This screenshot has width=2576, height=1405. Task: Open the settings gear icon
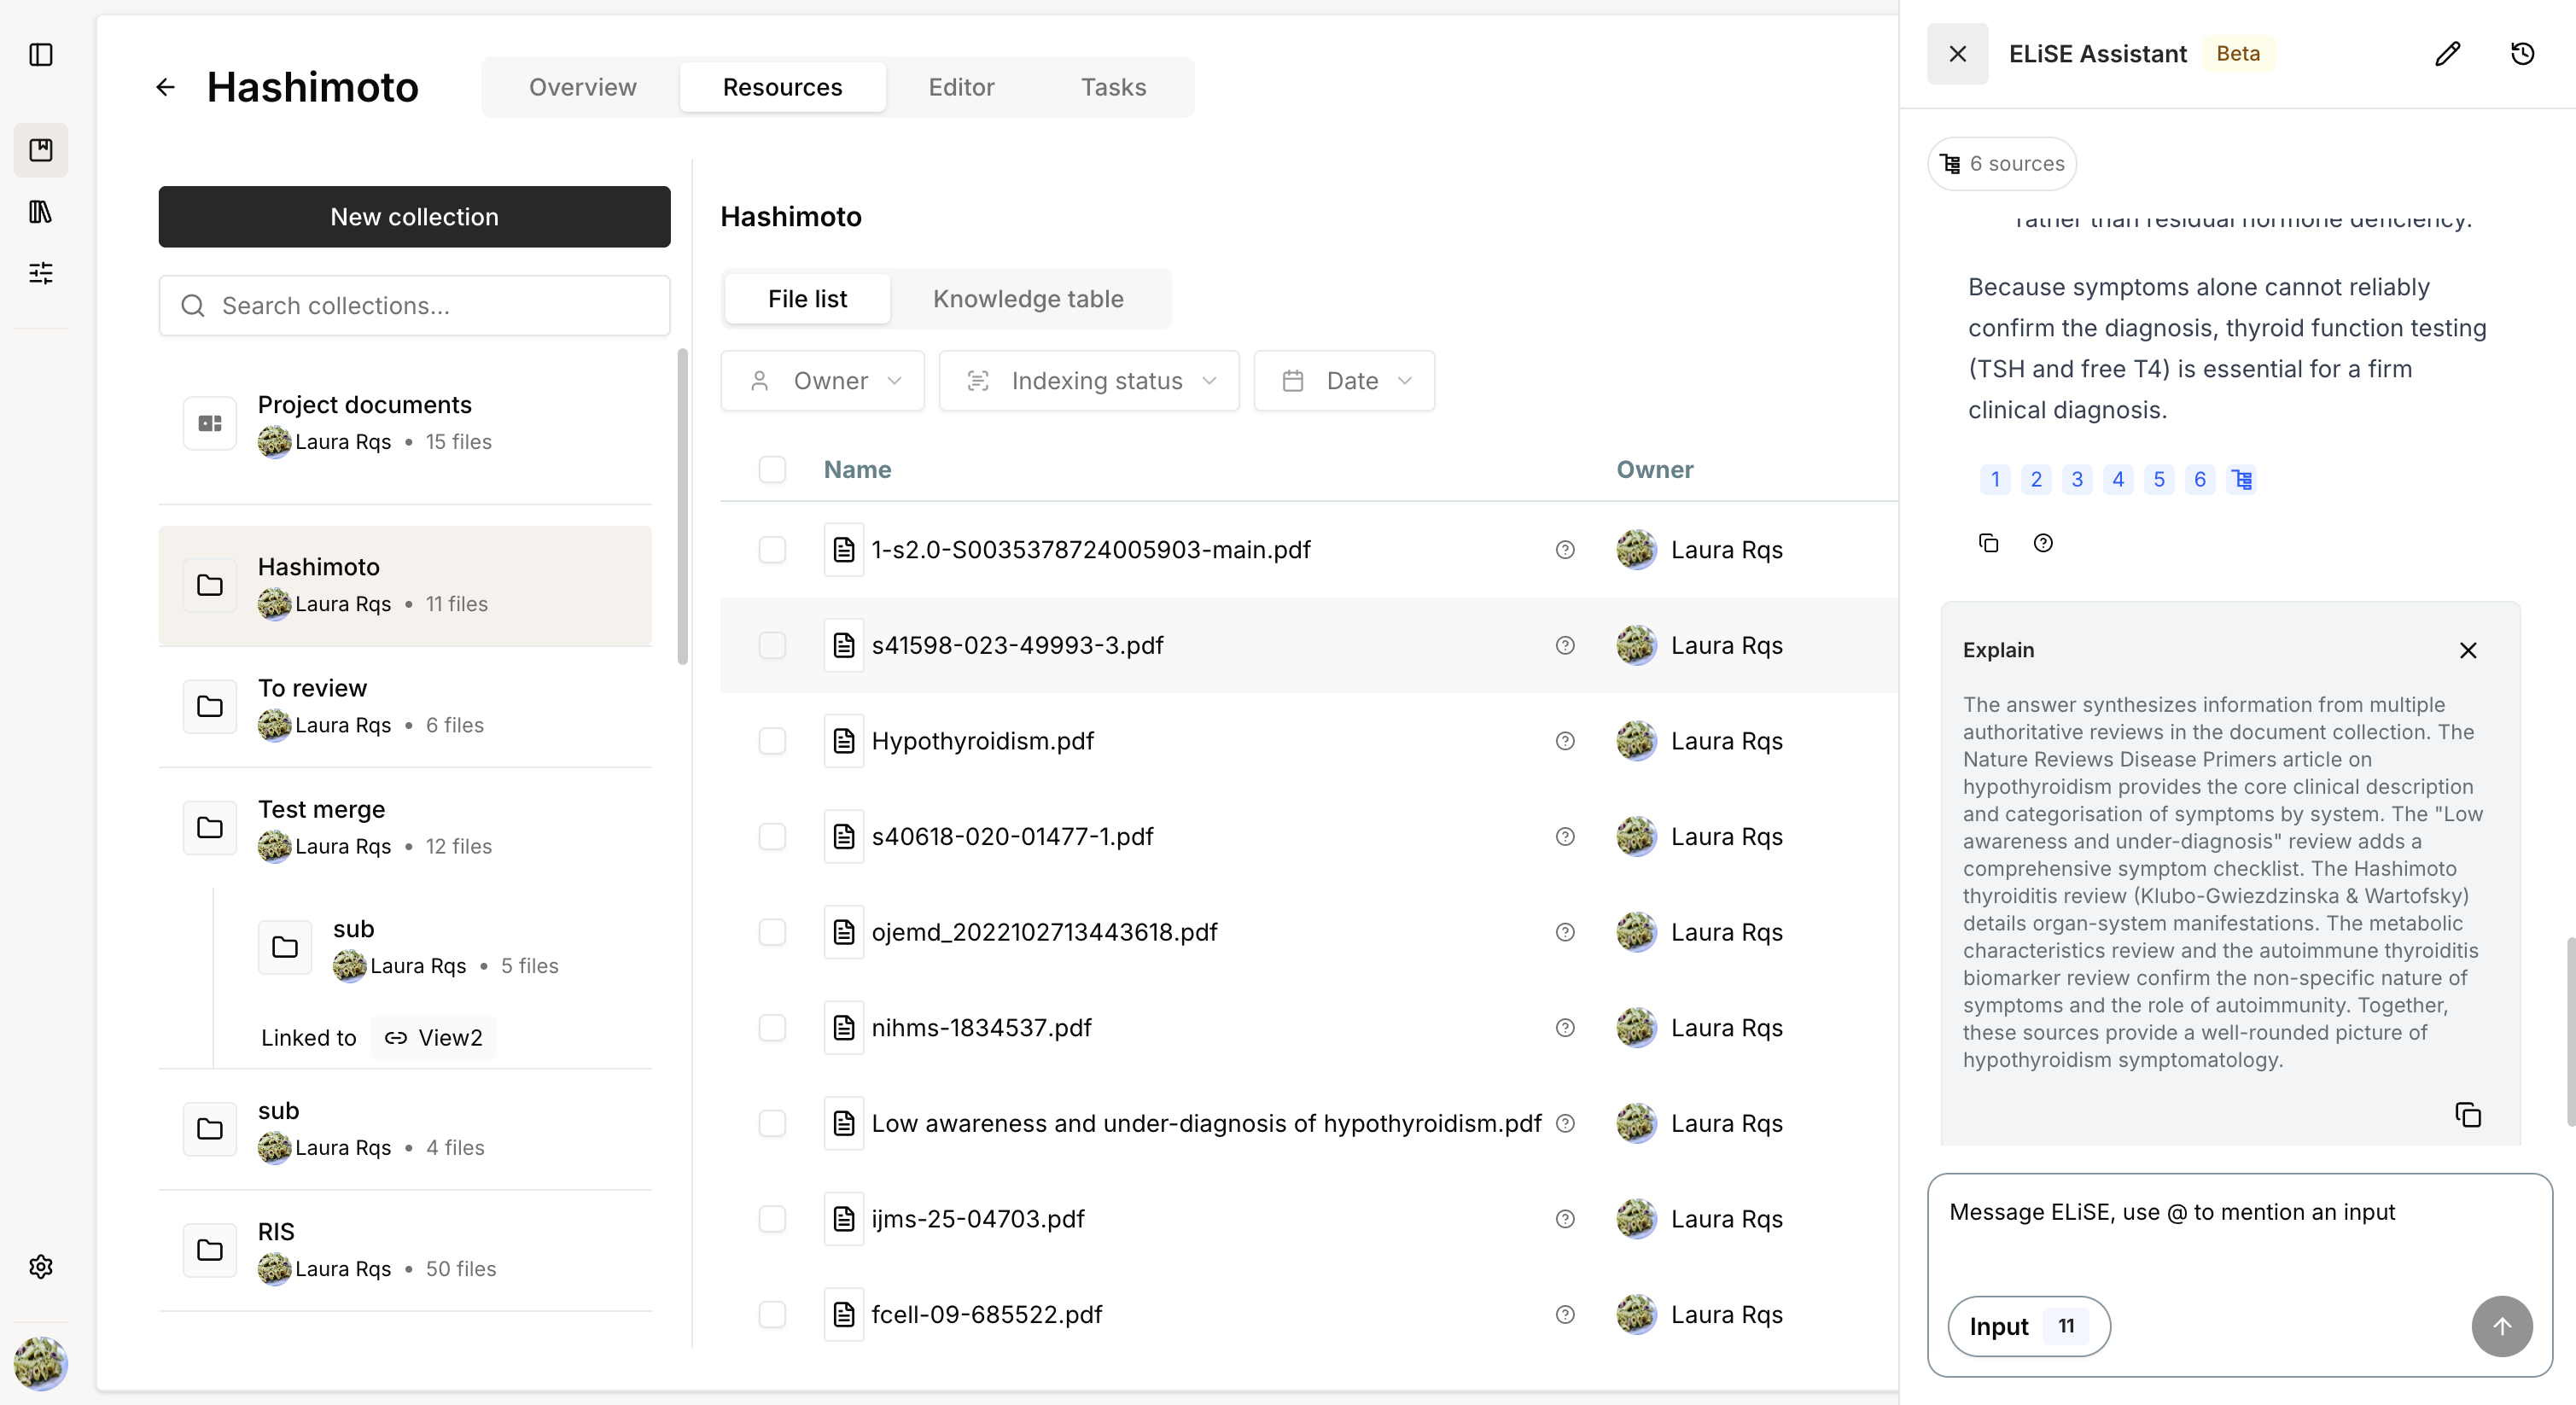coord(41,1266)
